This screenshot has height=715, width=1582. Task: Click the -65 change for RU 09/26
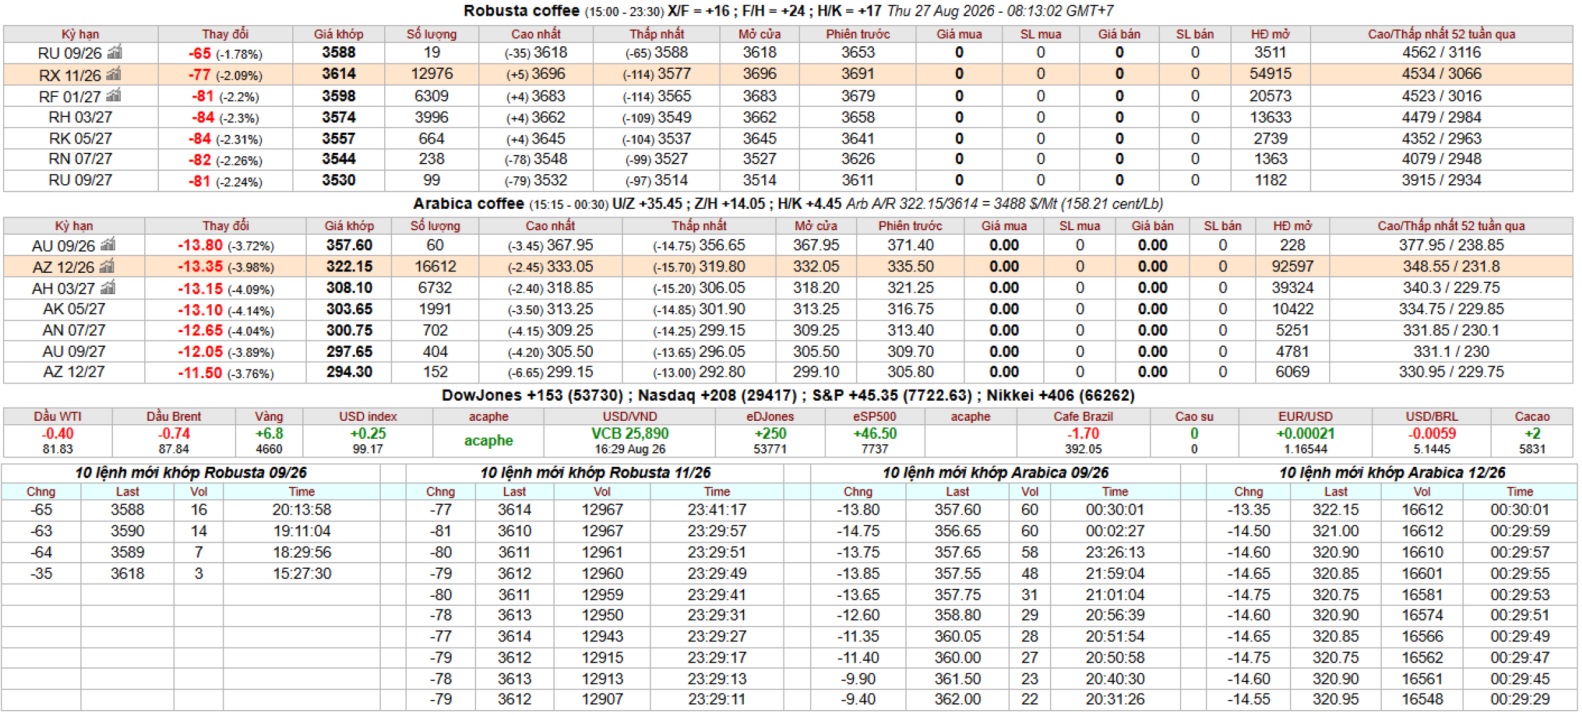[x=200, y=53]
